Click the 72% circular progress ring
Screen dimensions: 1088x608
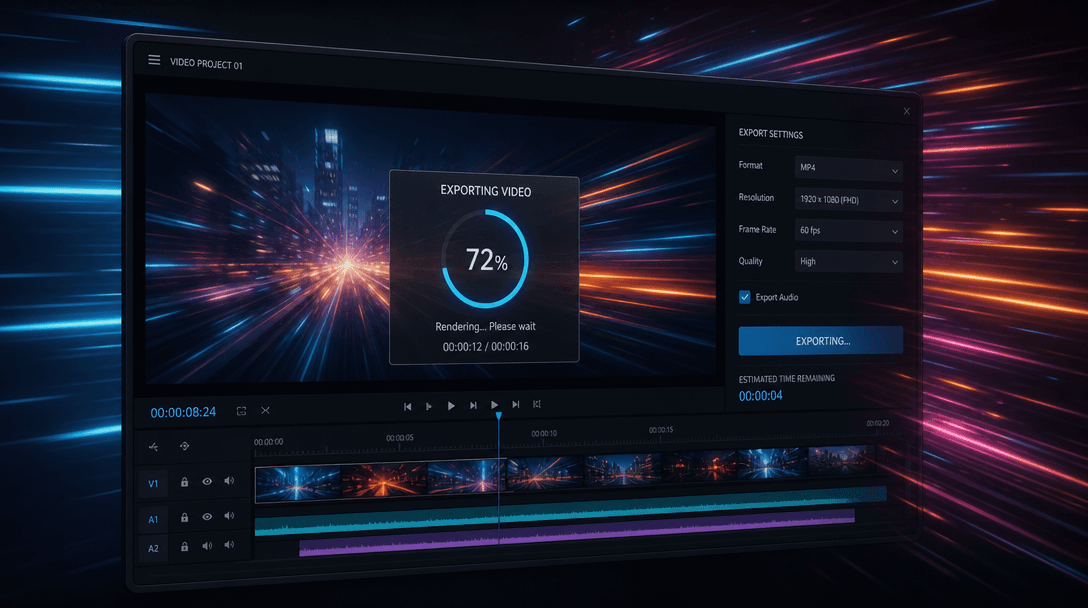click(x=485, y=259)
